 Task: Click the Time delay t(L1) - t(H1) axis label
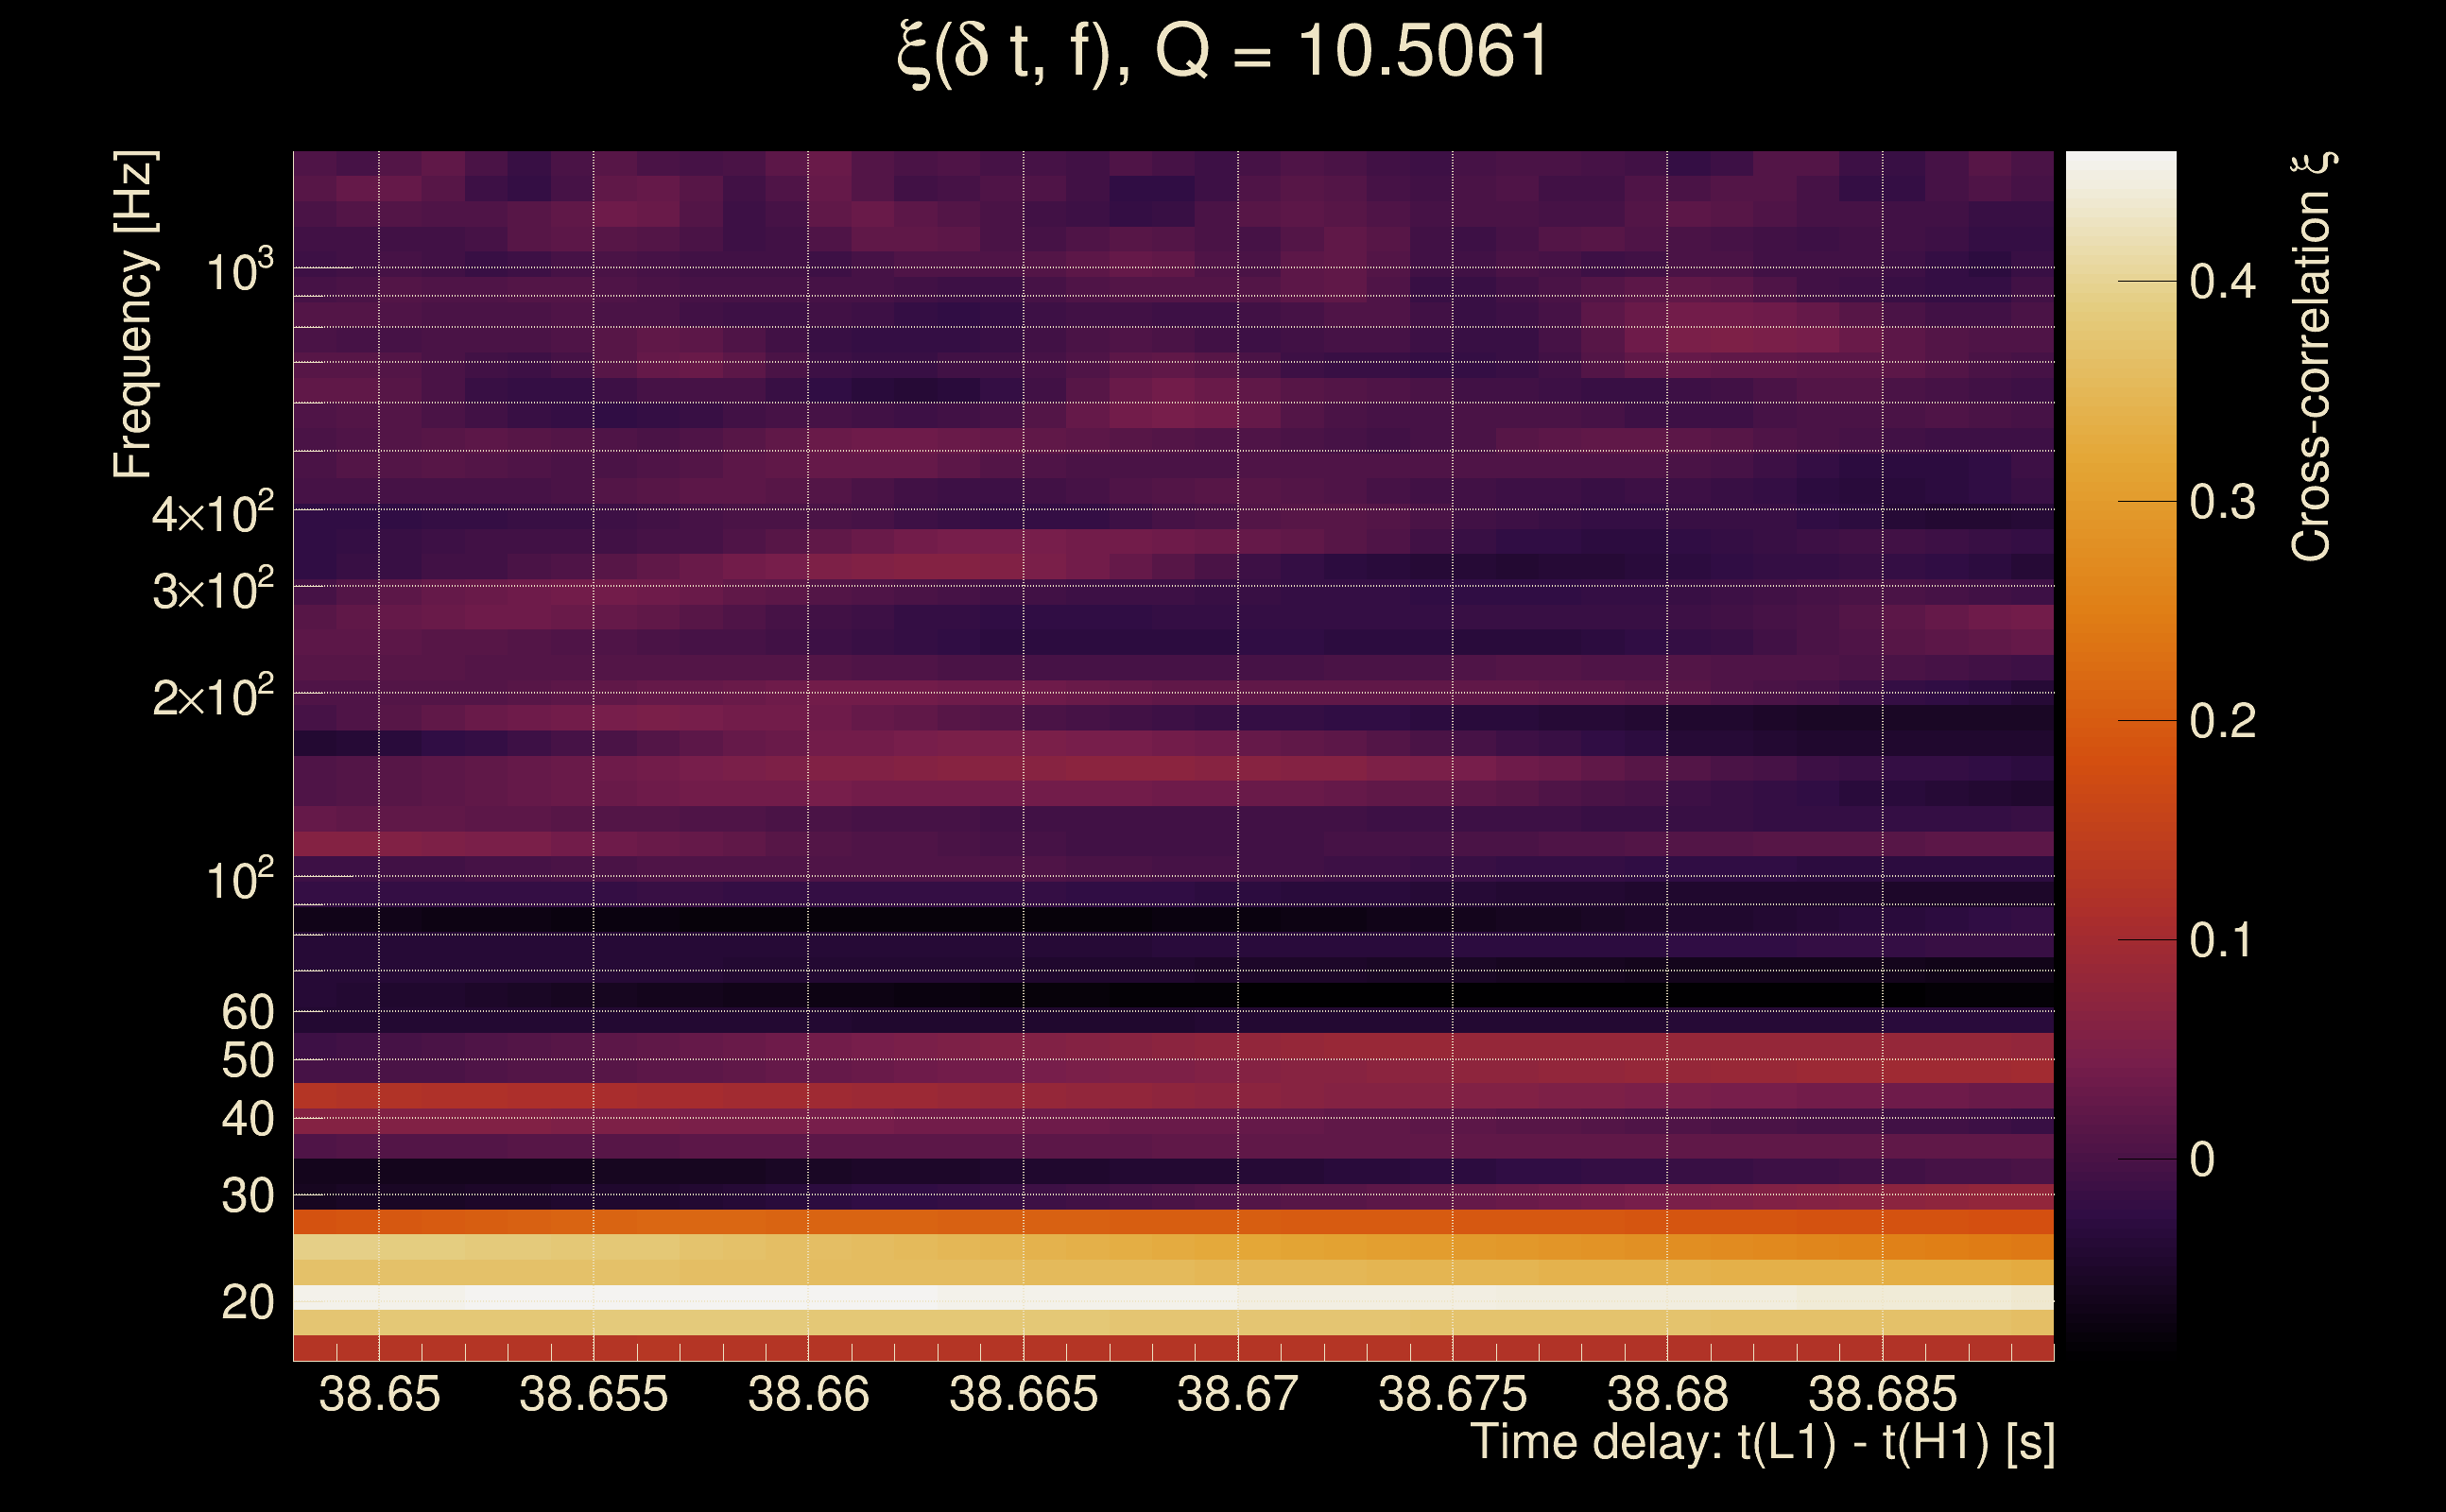point(1762,1443)
